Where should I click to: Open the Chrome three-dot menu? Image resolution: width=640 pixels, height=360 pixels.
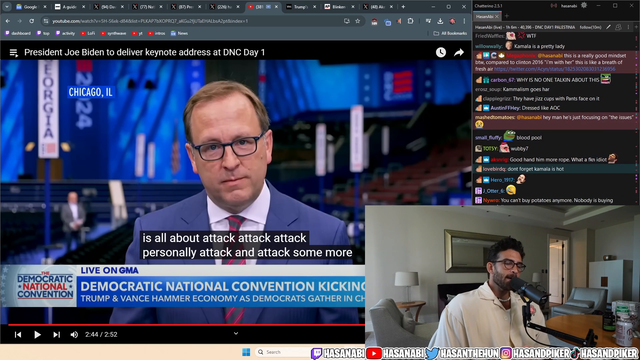pyautogui.click(x=464, y=21)
